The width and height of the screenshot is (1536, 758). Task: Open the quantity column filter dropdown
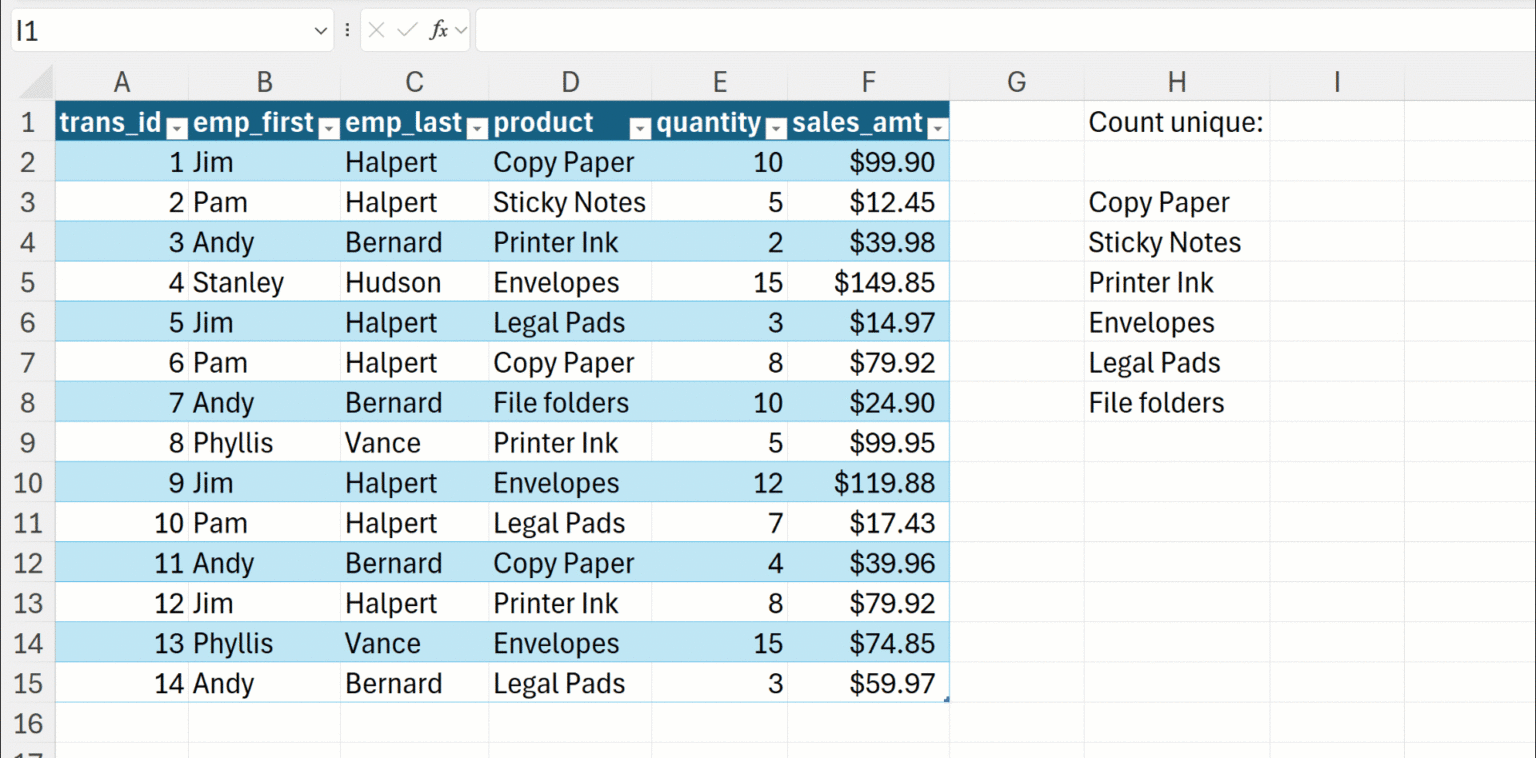click(775, 128)
